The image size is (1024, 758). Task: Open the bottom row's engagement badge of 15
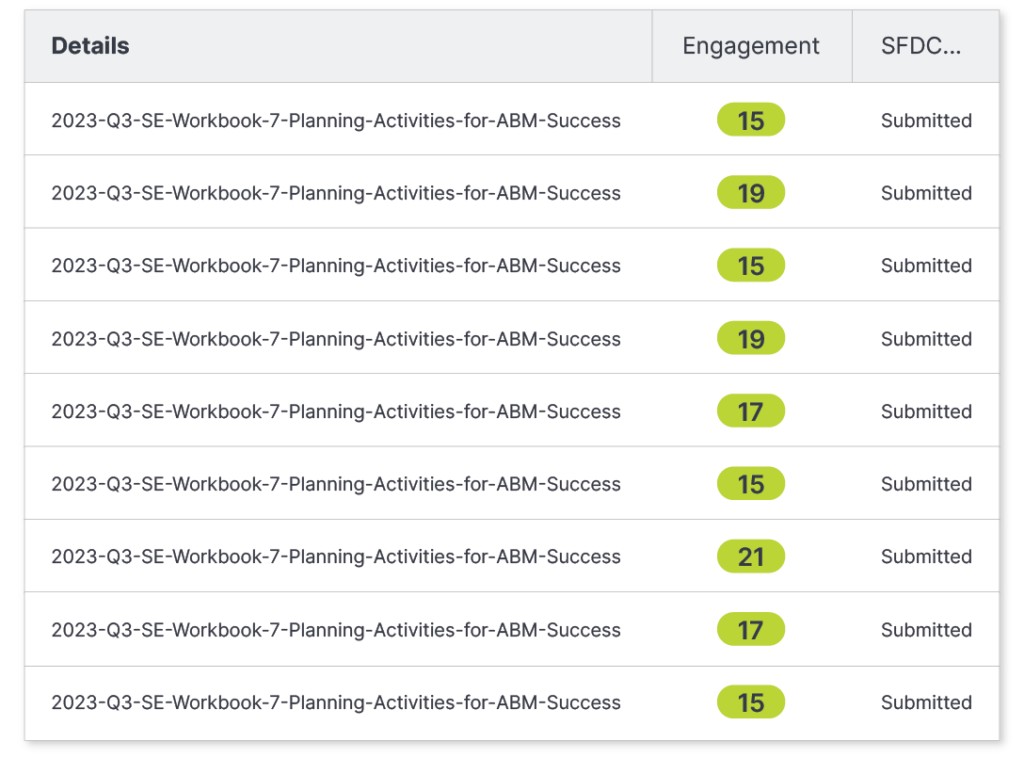coord(750,702)
